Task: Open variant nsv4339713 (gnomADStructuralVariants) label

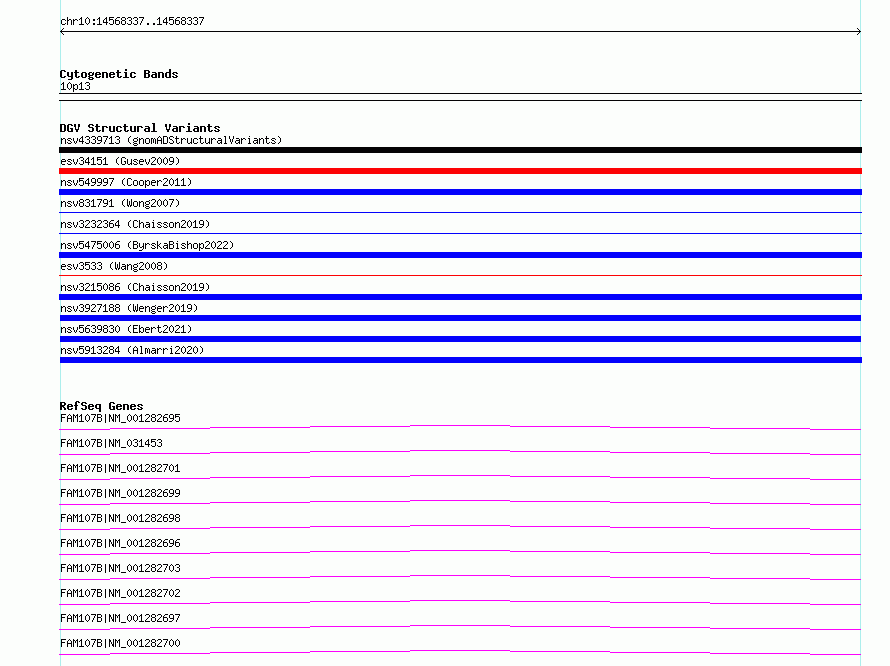Action: [x=171, y=140]
